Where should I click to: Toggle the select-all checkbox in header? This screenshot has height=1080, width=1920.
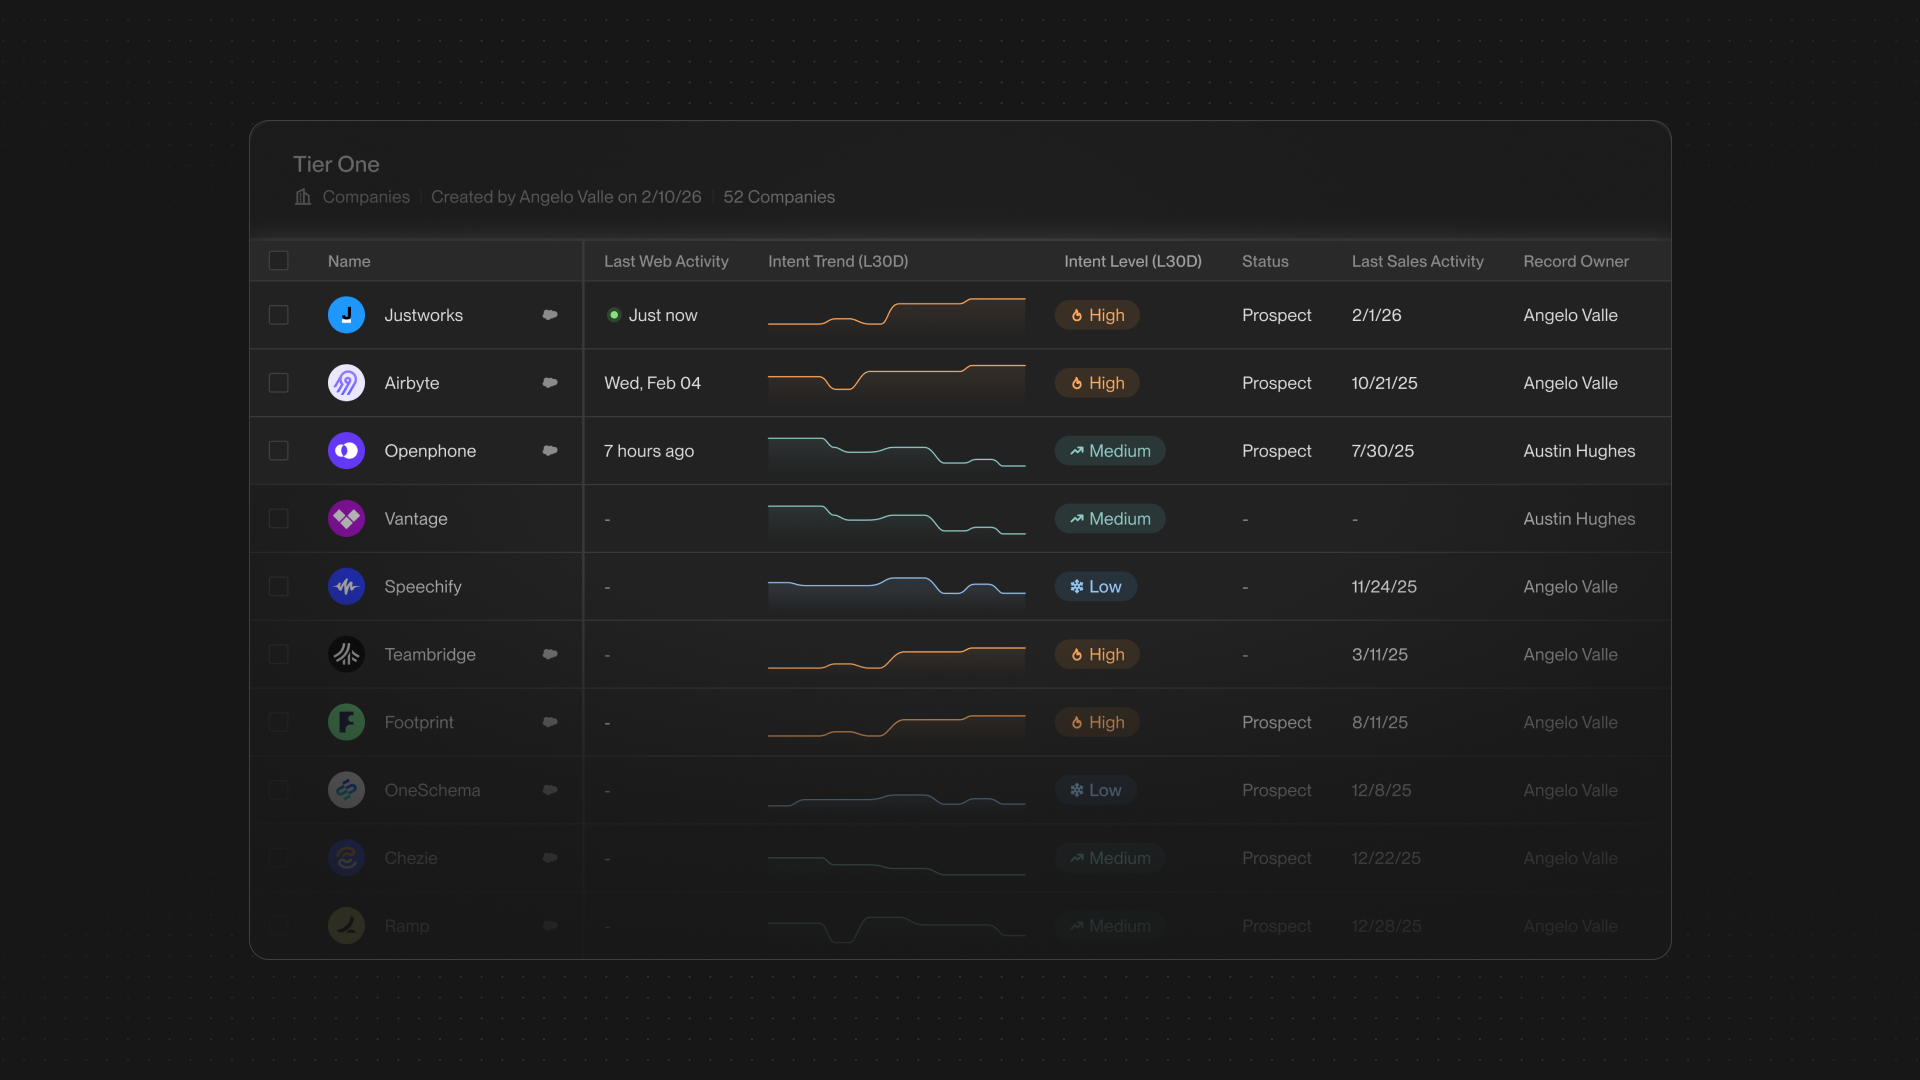tap(279, 261)
